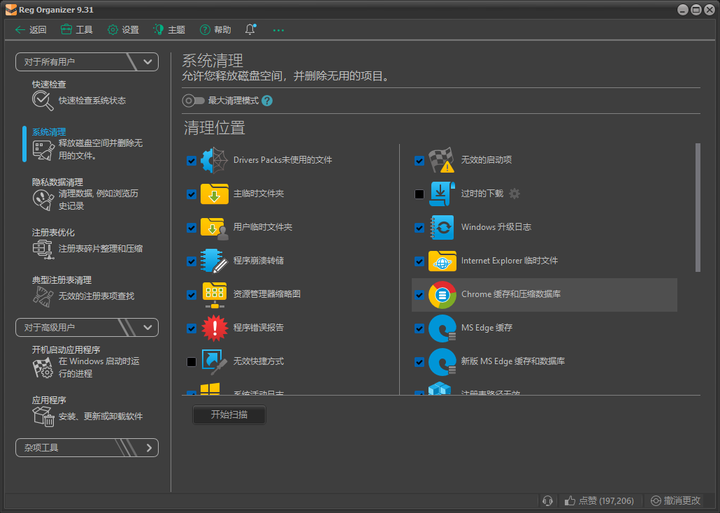Open the 设置 menu

coord(123,30)
